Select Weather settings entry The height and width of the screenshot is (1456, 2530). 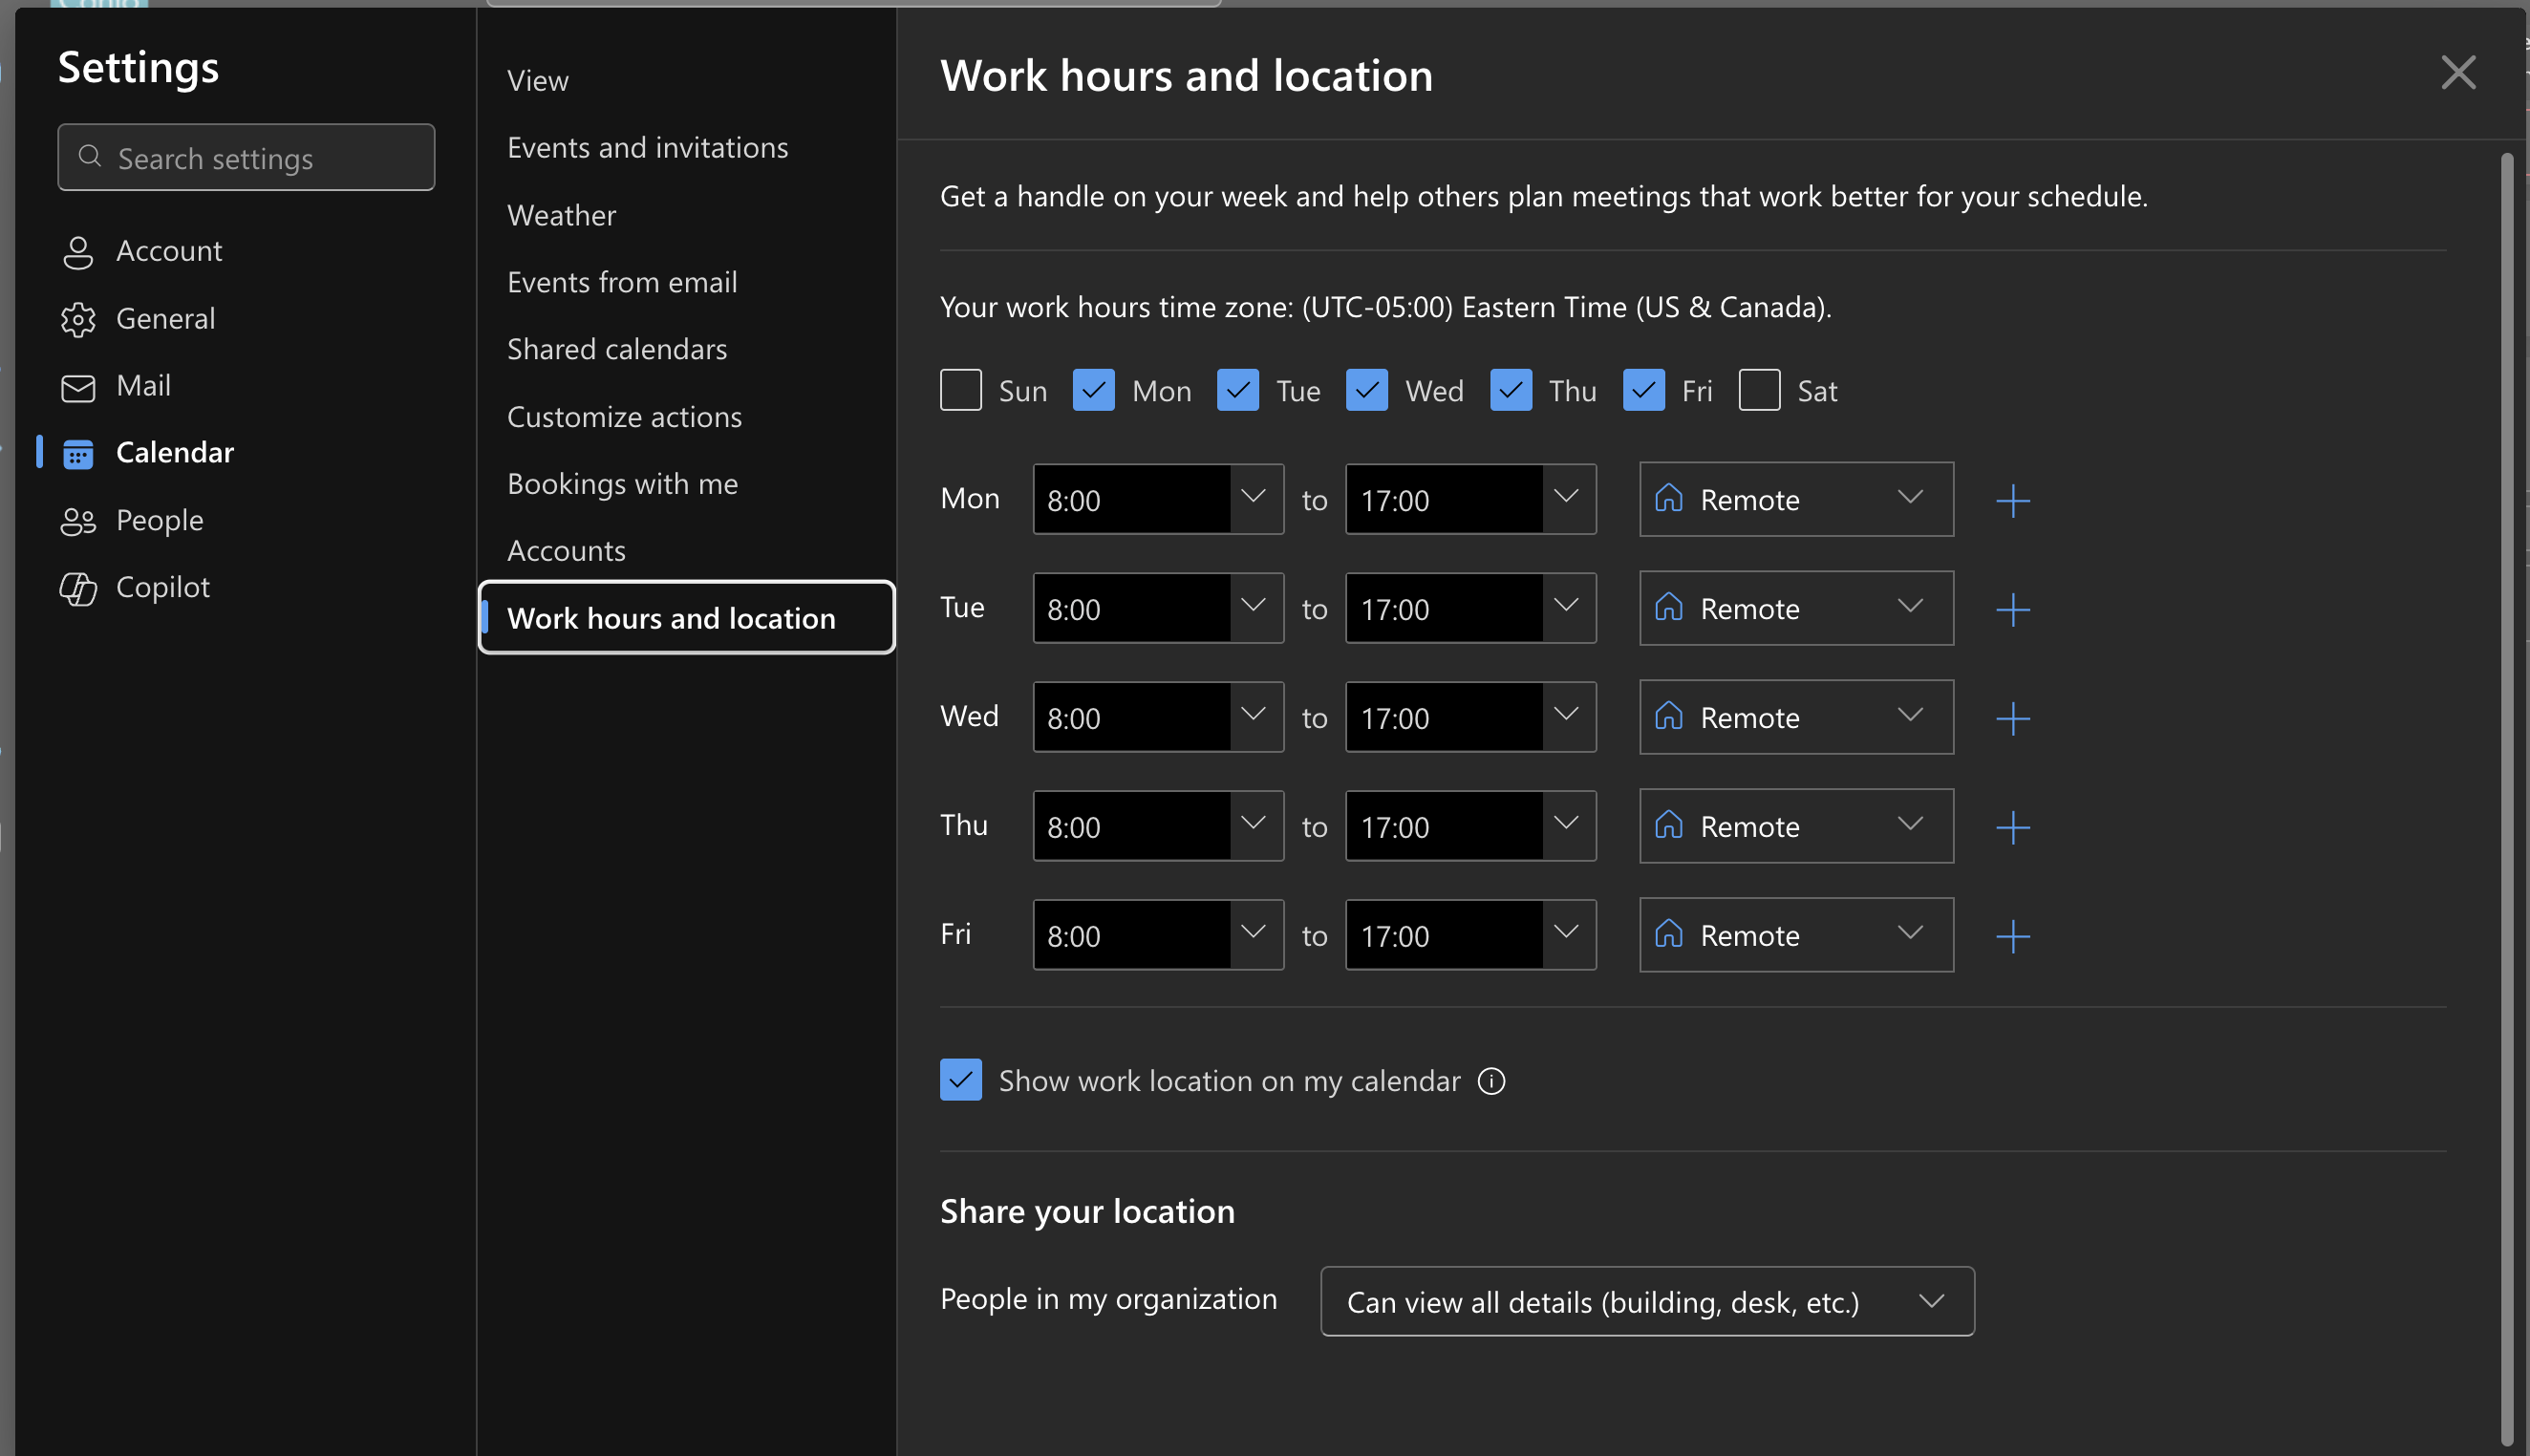point(561,215)
